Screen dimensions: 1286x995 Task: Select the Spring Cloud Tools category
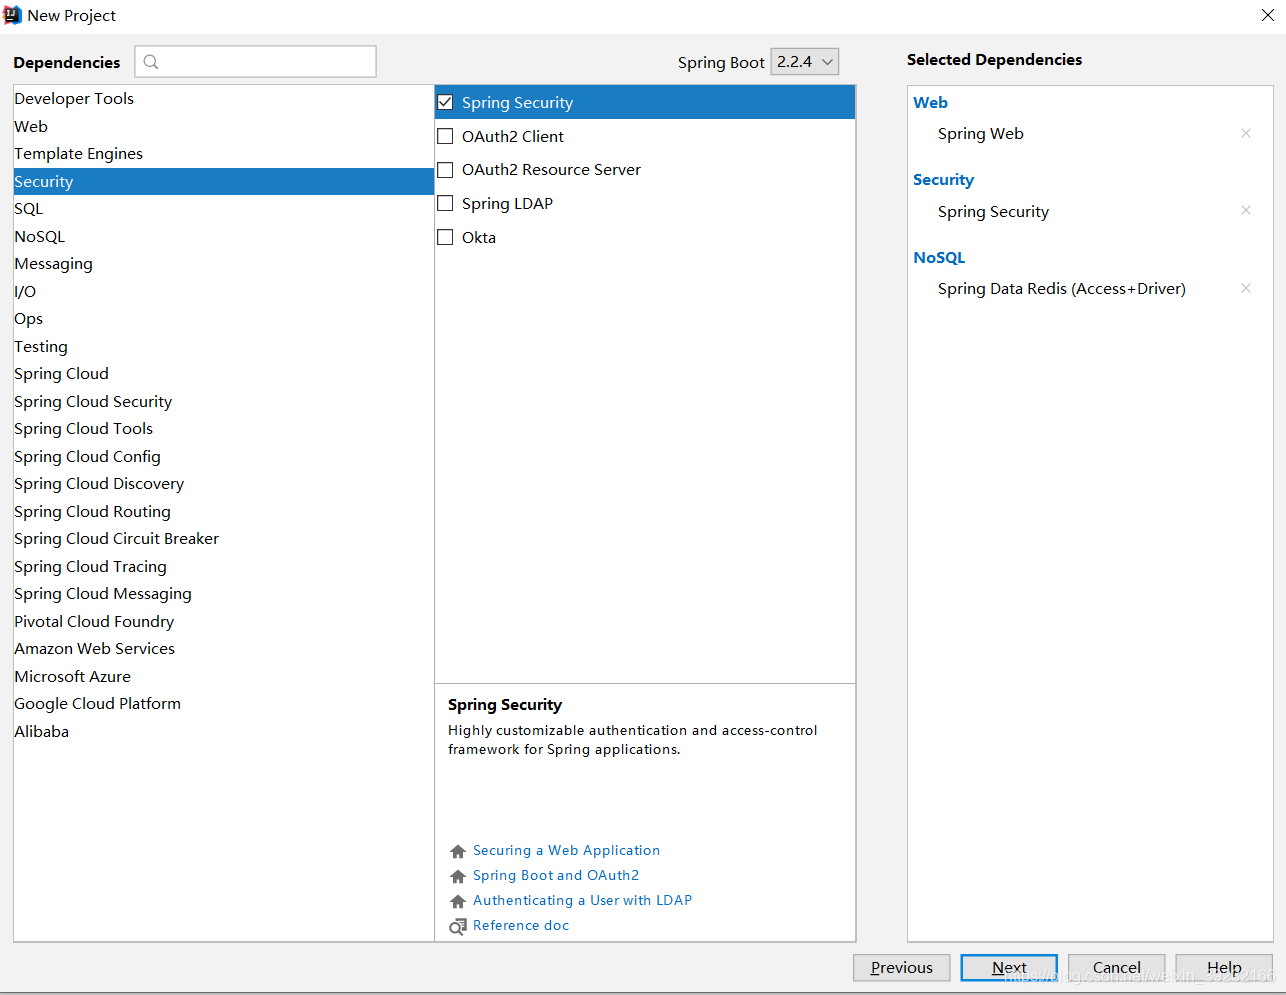click(223, 428)
